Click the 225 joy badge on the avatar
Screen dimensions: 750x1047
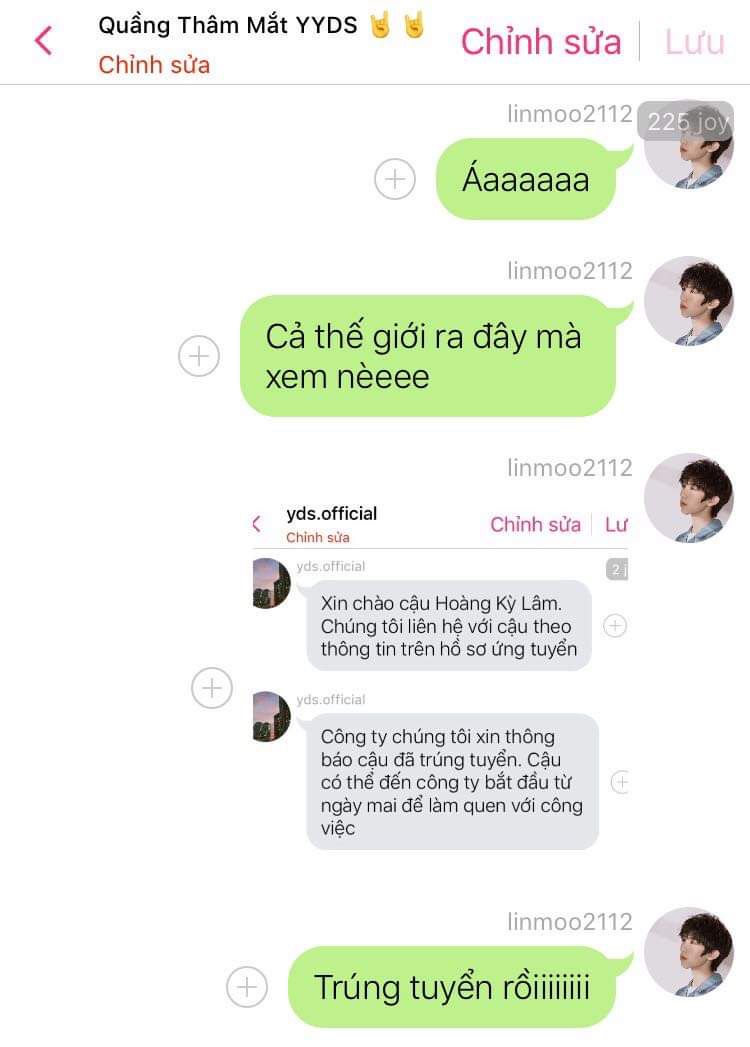pyautogui.click(x=686, y=122)
